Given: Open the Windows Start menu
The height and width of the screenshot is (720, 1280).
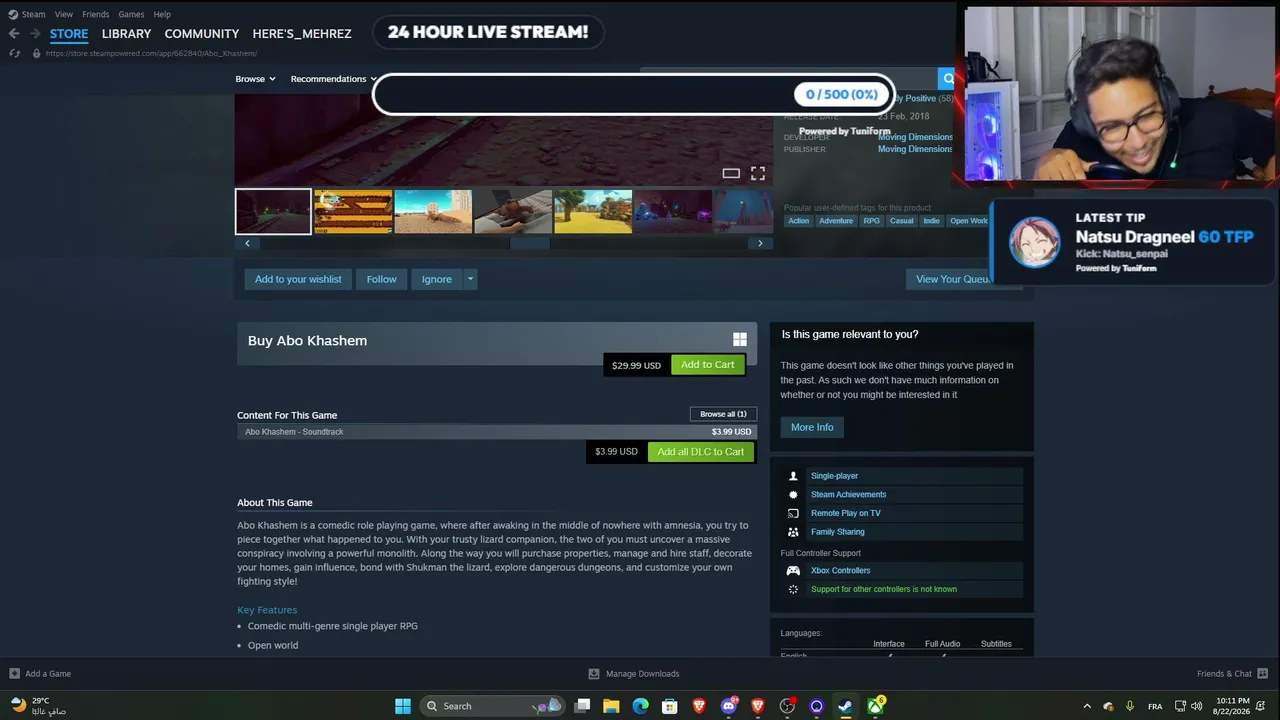Looking at the screenshot, I should point(403,706).
